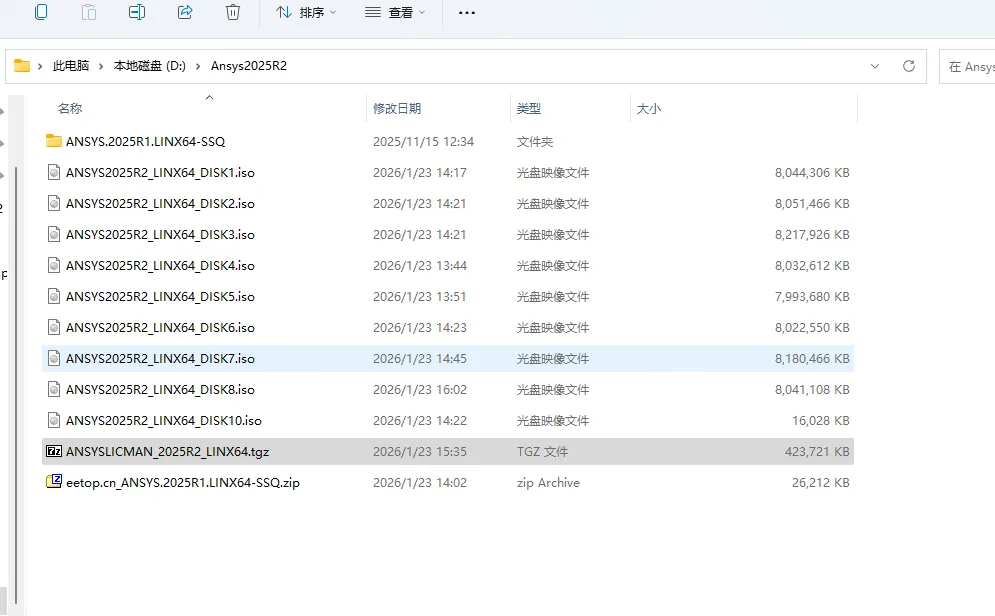Navigate to 本地磁盘 (D:) breadcrumb
This screenshot has height=616, width=995.
(149, 66)
